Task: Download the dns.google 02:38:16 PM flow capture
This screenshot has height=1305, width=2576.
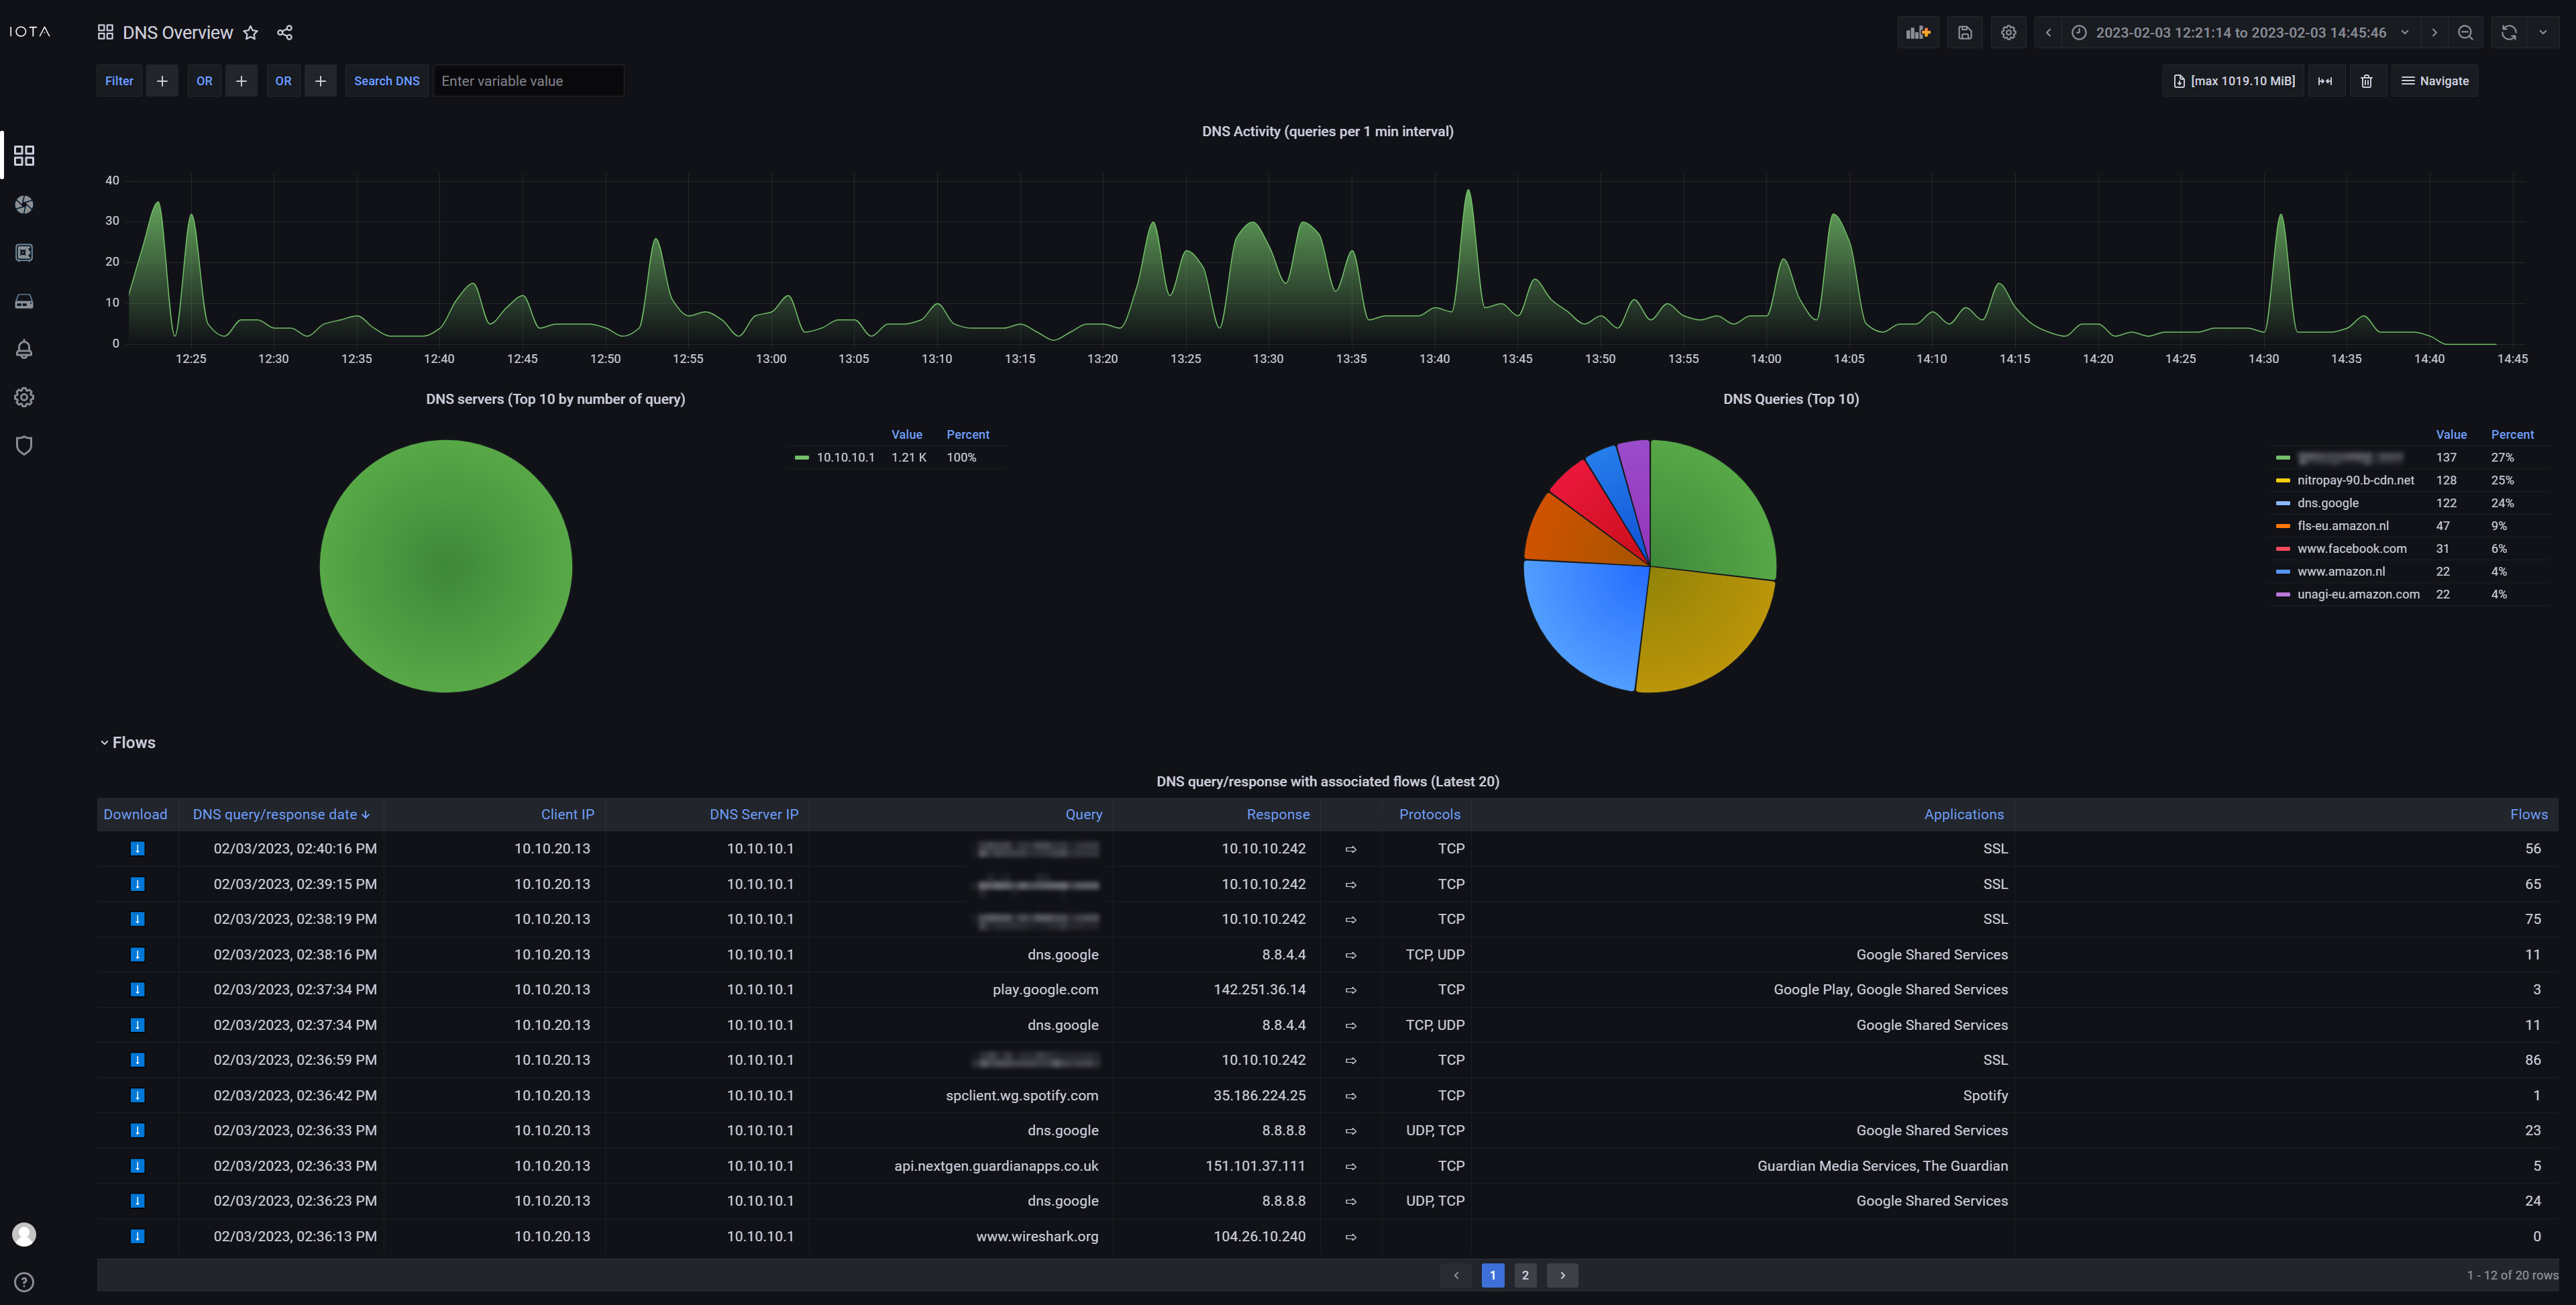Action: tap(138, 954)
